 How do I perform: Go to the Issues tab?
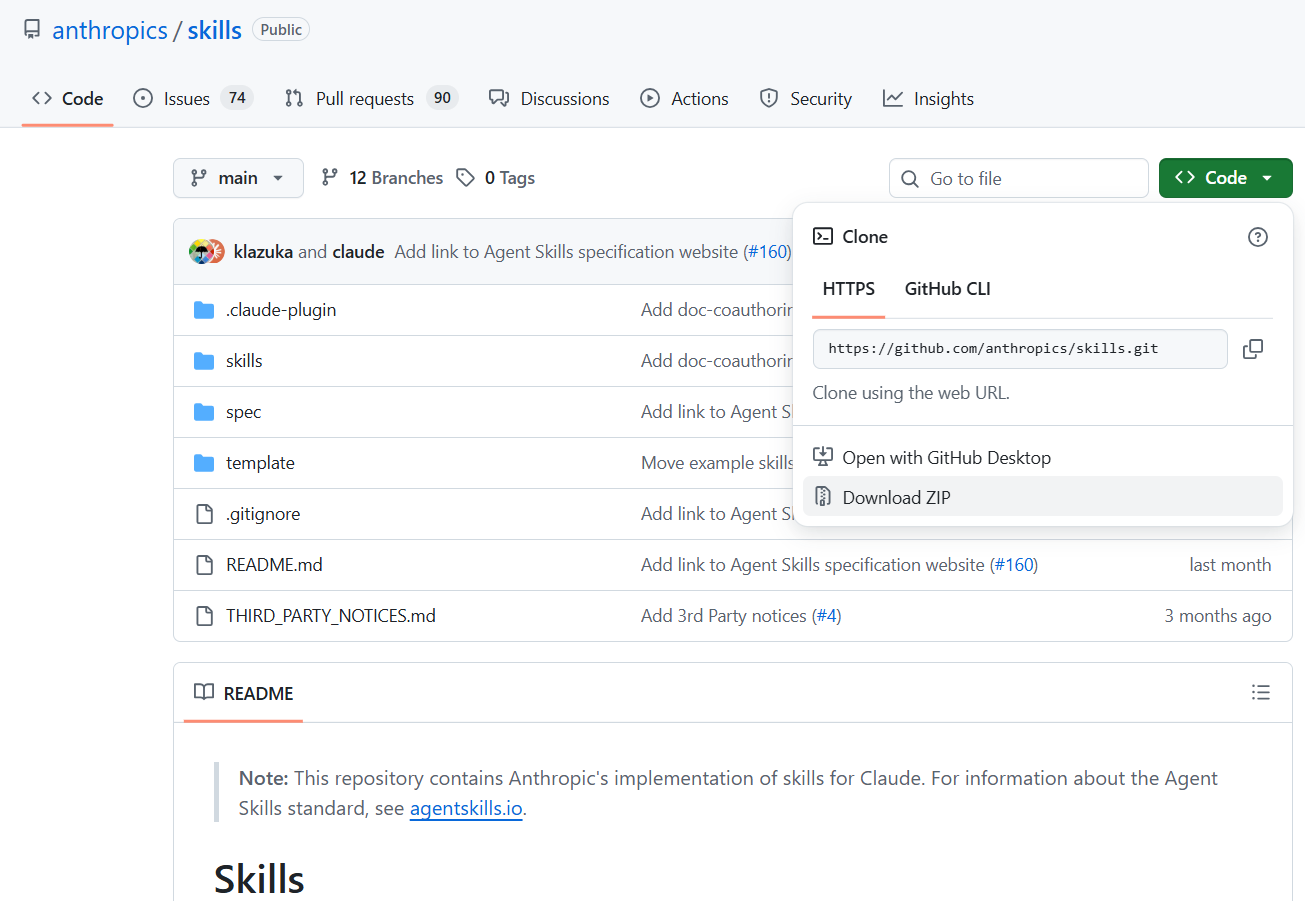pos(187,99)
